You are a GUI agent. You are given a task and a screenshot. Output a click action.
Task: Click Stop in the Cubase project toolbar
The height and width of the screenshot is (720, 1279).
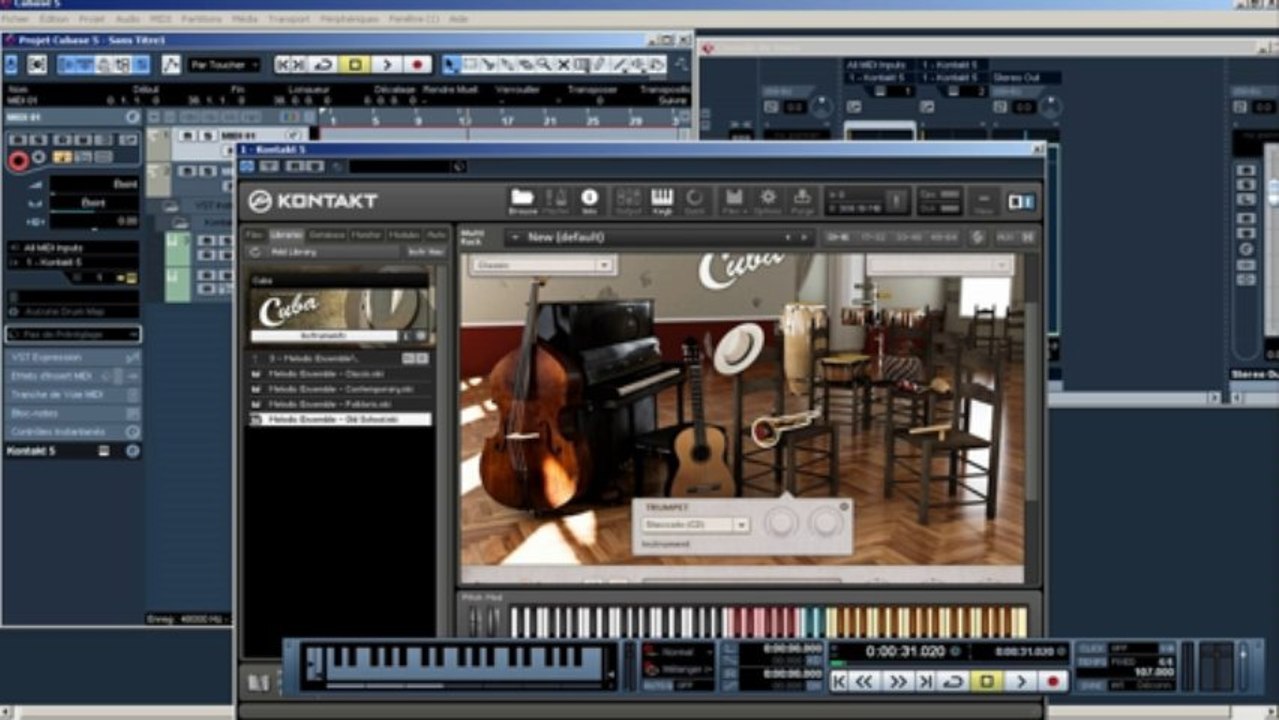point(354,64)
